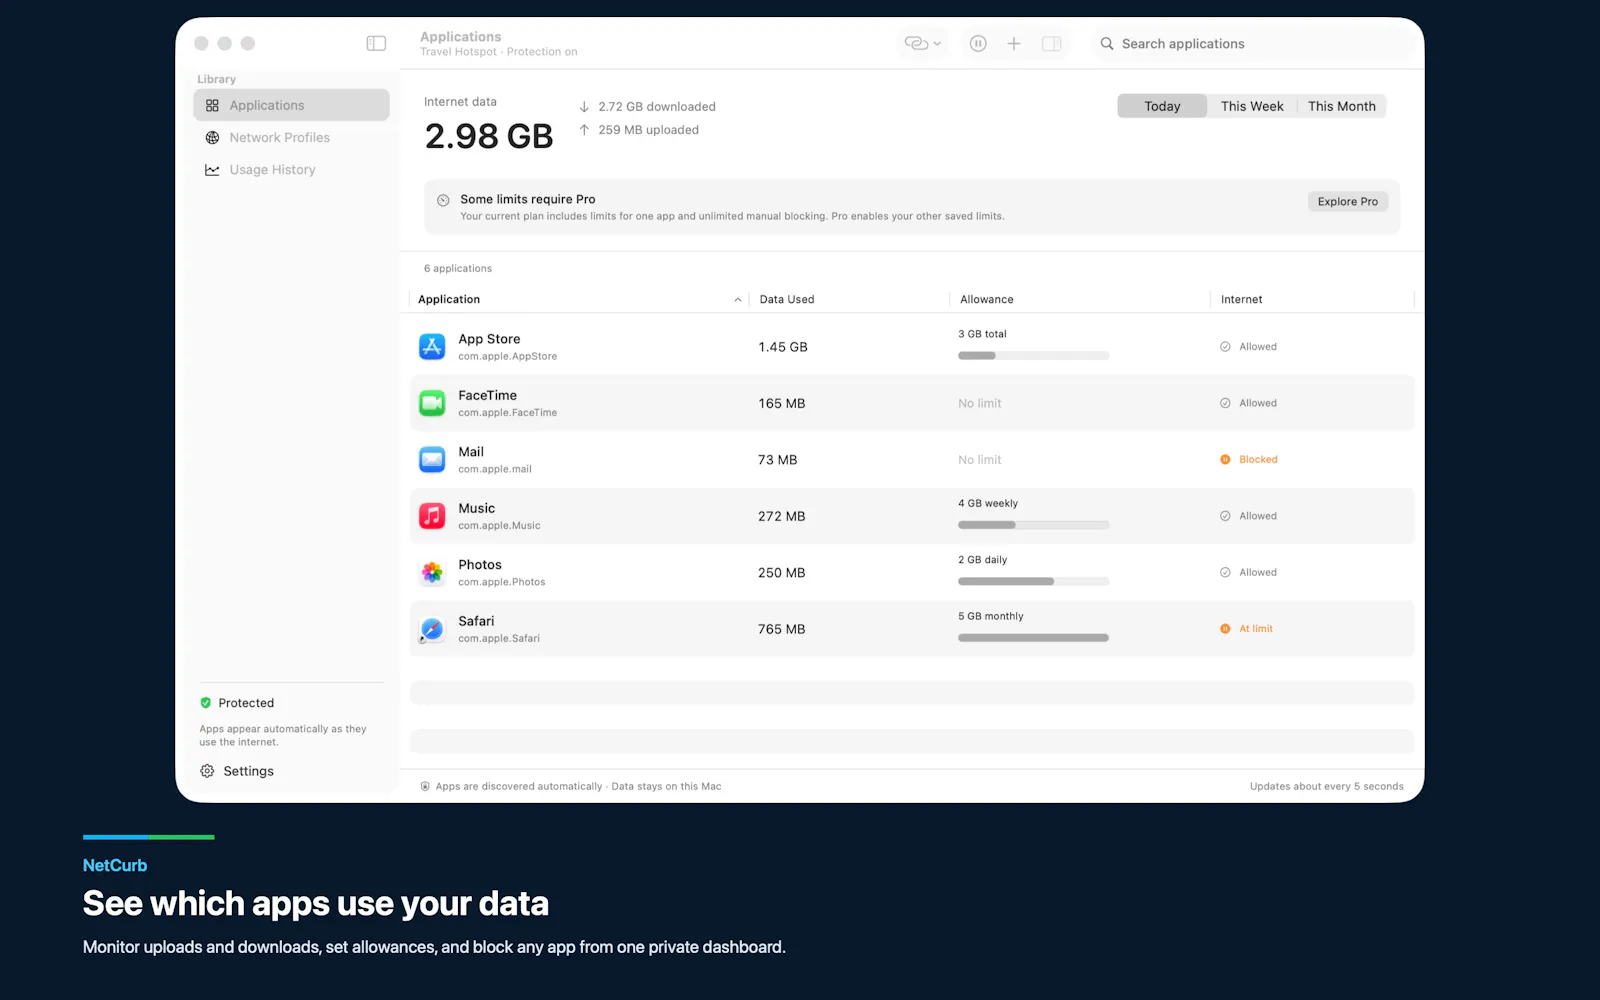
Task: Click the Safari app icon
Action: click(x=432, y=629)
